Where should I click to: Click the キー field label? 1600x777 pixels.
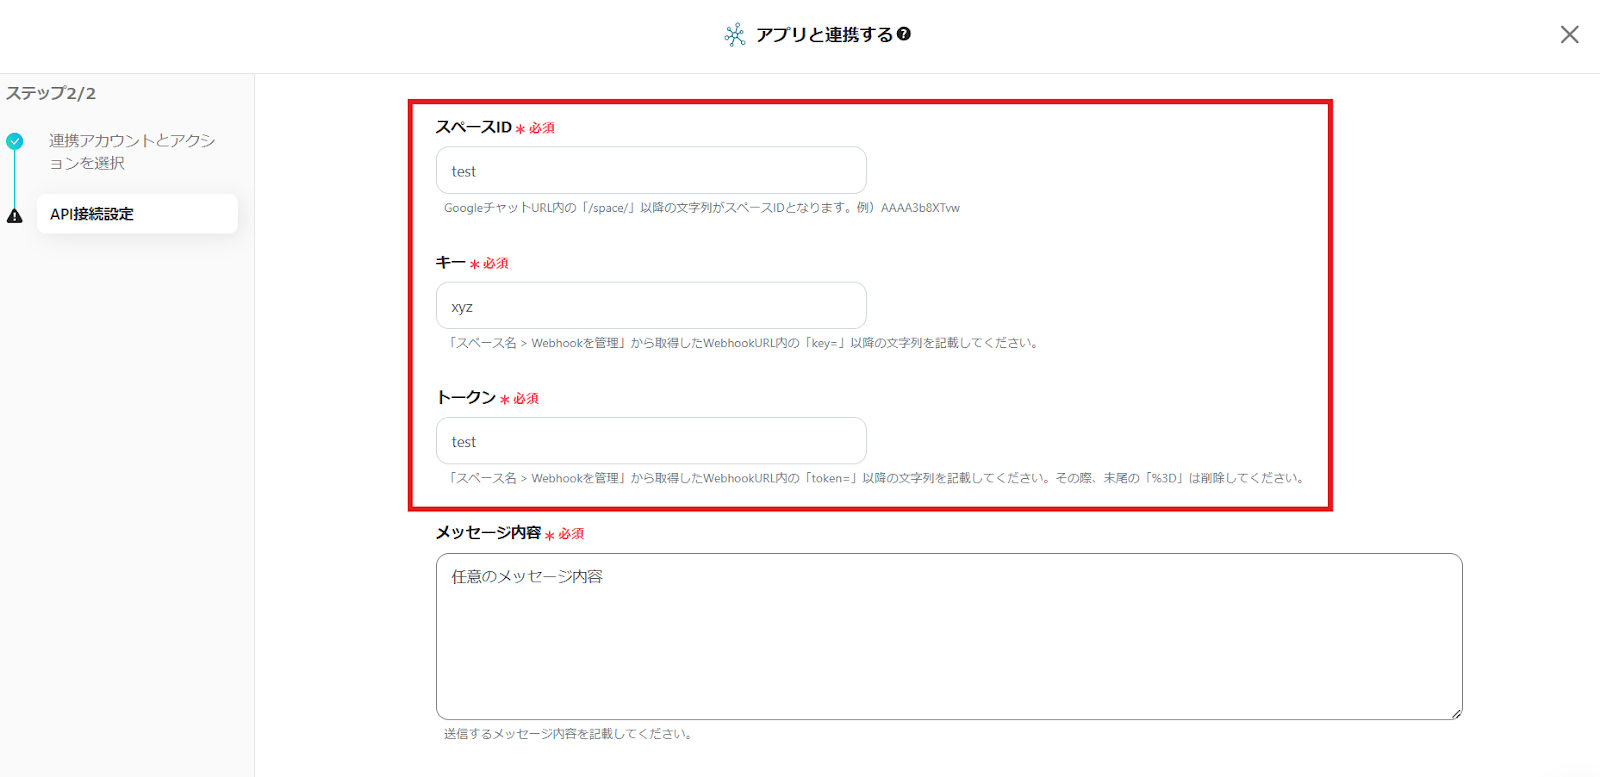point(451,262)
